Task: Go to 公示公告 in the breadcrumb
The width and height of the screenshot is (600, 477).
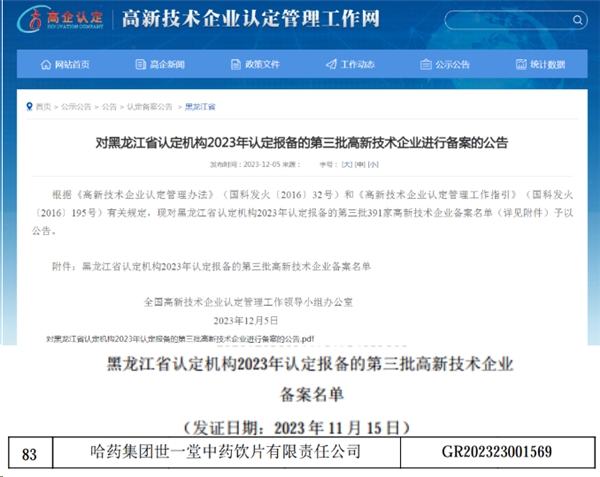Action: click(x=76, y=107)
